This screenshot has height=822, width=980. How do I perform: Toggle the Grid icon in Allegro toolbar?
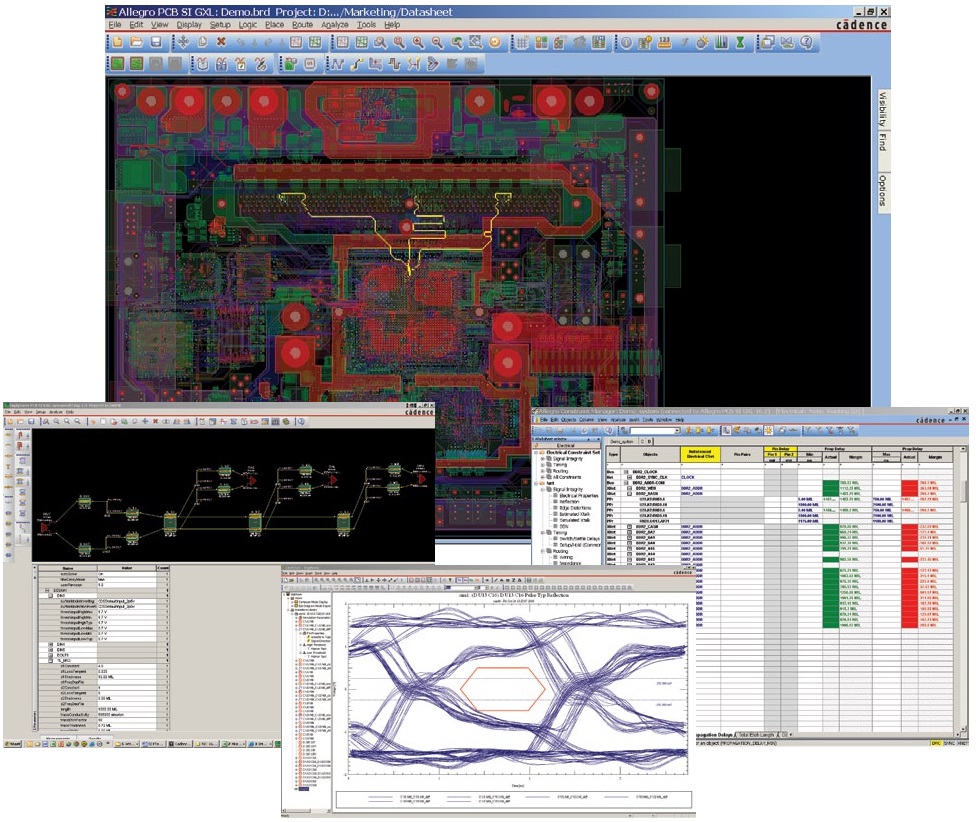[522, 42]
